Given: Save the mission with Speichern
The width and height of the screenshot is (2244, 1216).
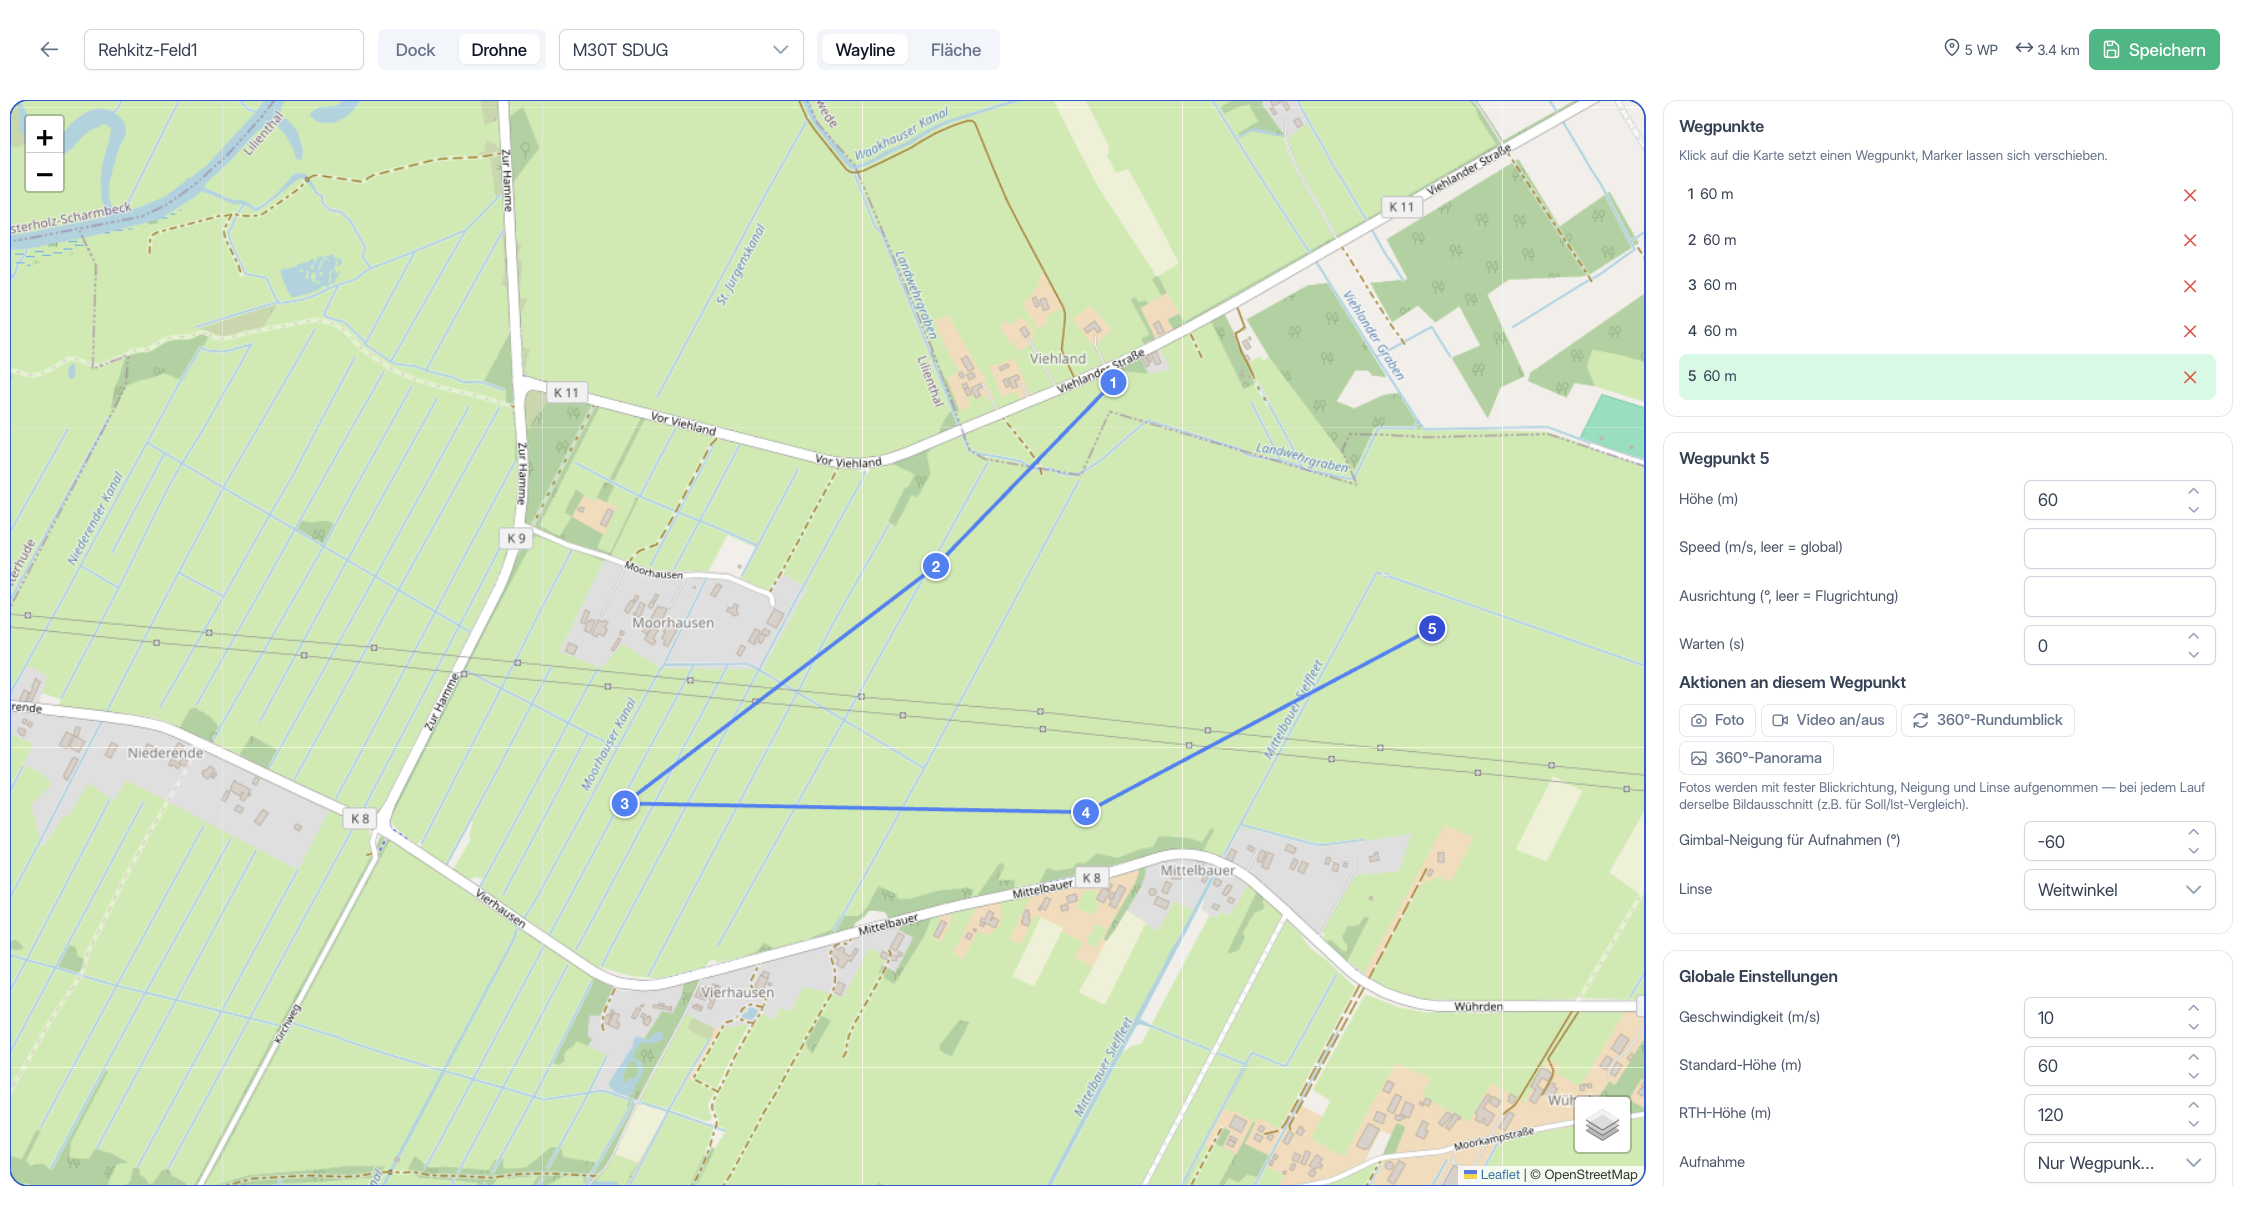Looking at the screenshot, I should pos(2154,50).
